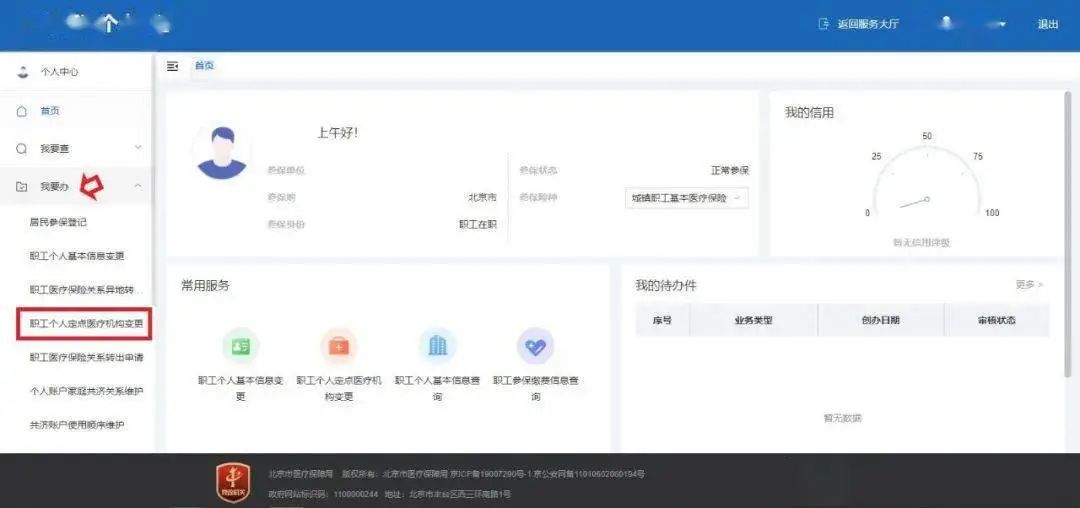Screen dimensions: 1080x508
Task: Click the 职工个人基本信息查询 building icon
Action: point(437,346)
